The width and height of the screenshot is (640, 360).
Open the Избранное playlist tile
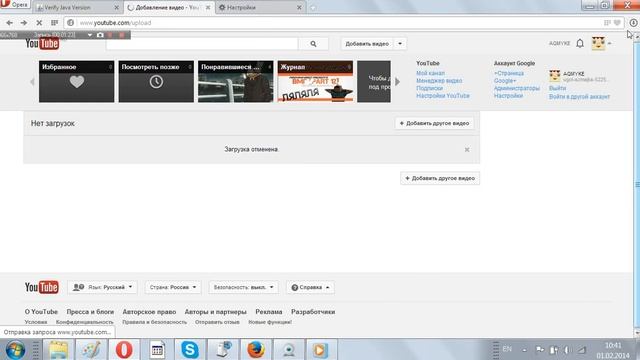77,82
